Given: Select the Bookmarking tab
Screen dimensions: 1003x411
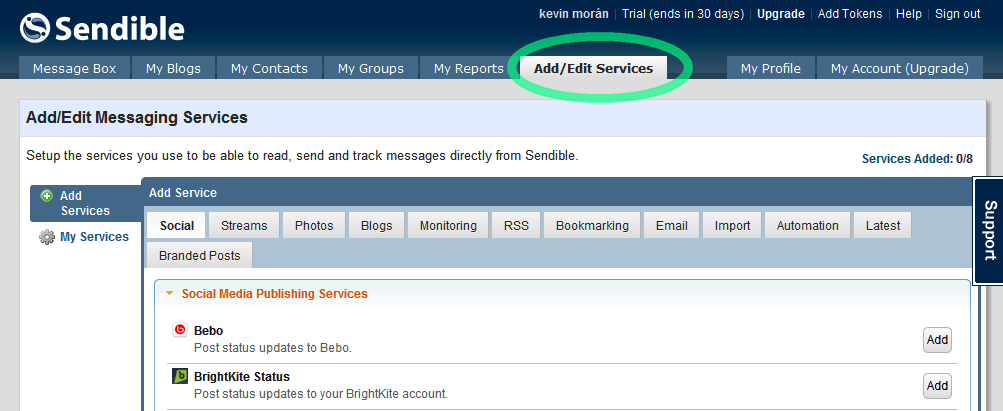Looking at the screenshot, I should [592, 226].
